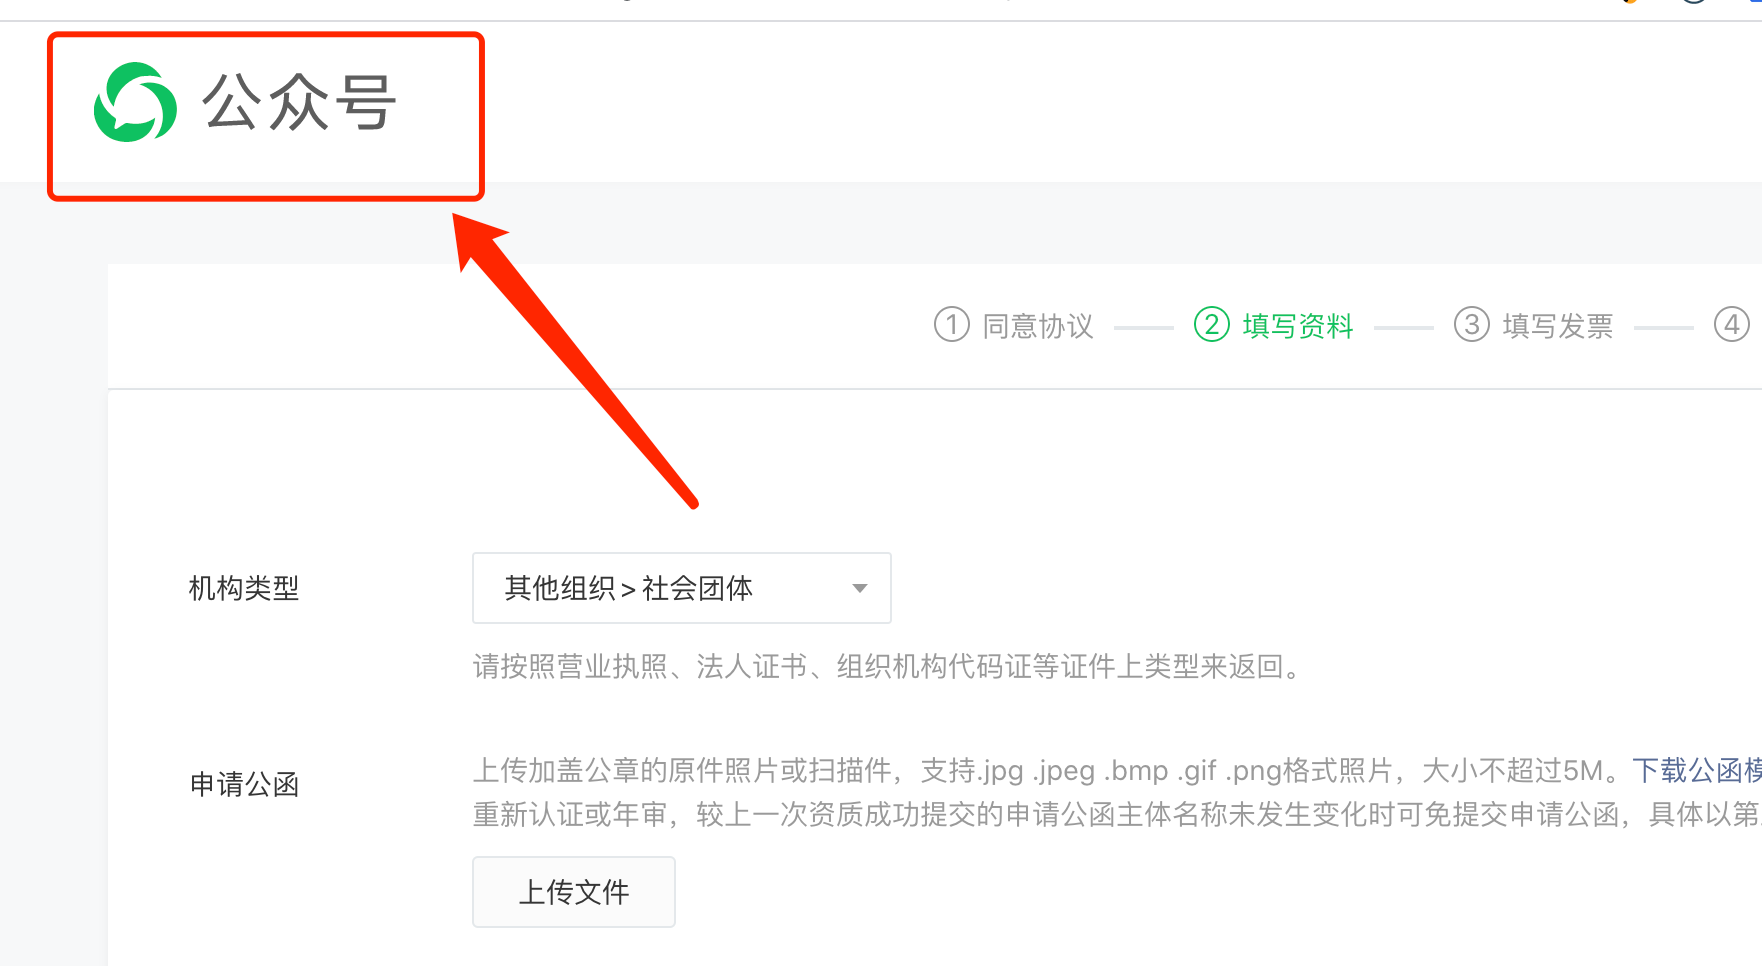Click the 填写发票 step label
Viewport: 1762px width, 966px height.
tap(1558, 326)
